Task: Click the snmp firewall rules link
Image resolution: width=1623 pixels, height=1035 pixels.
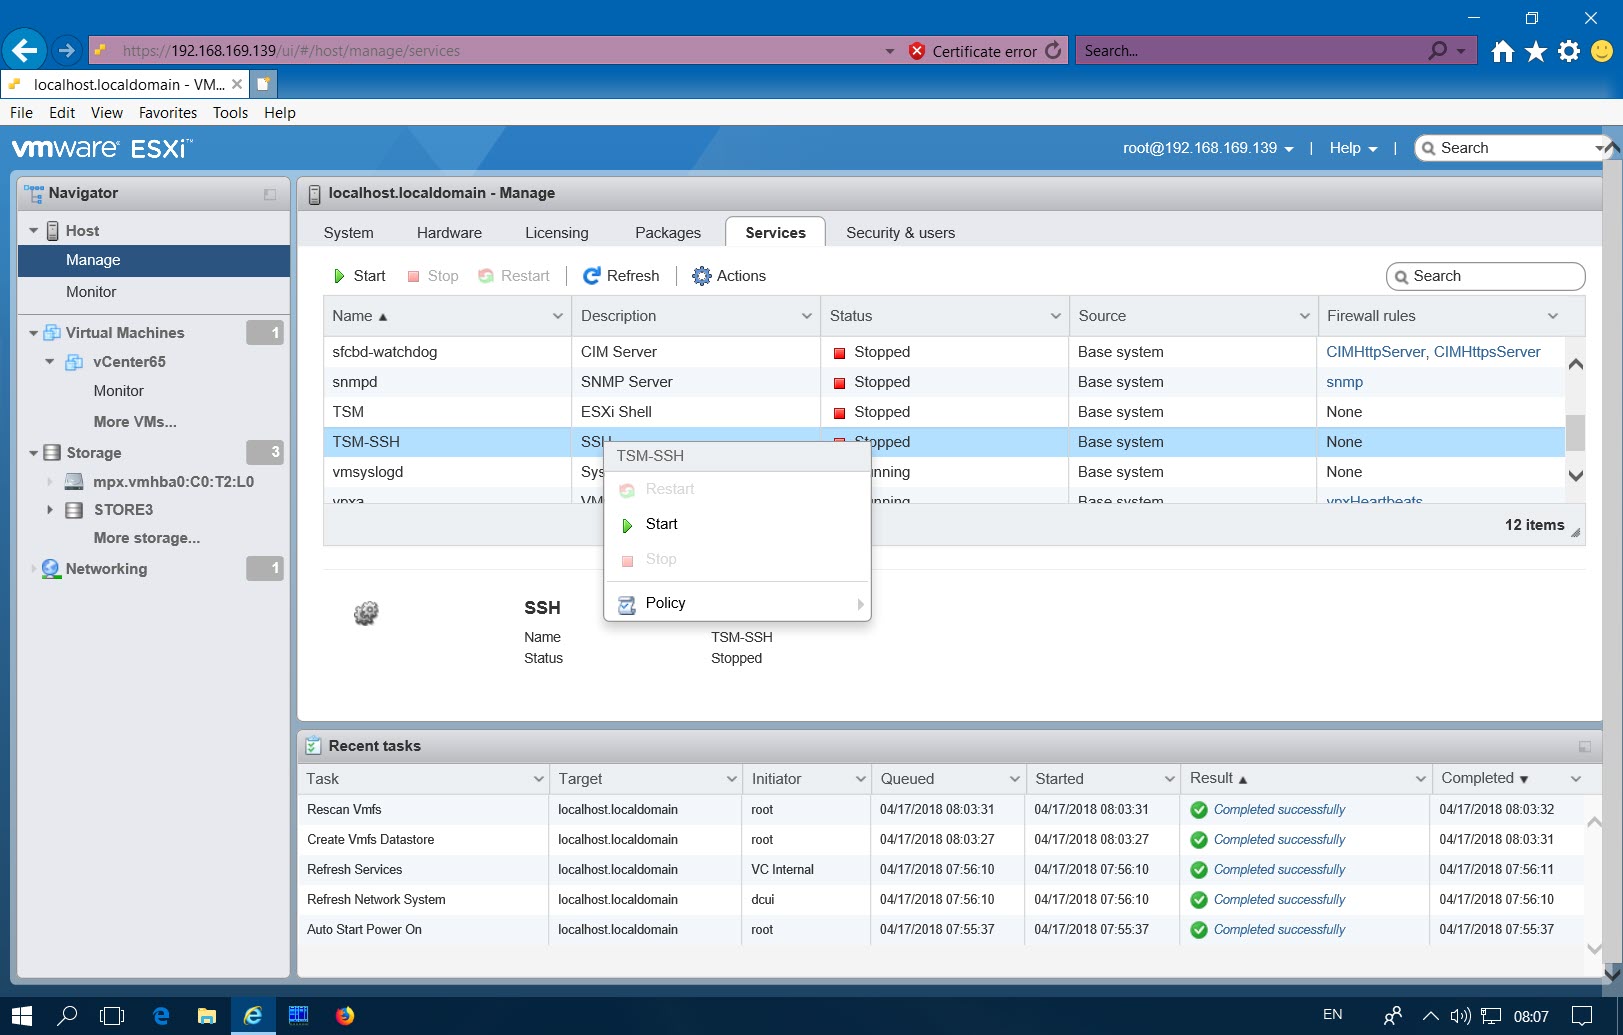Action: pos(1344,381)
